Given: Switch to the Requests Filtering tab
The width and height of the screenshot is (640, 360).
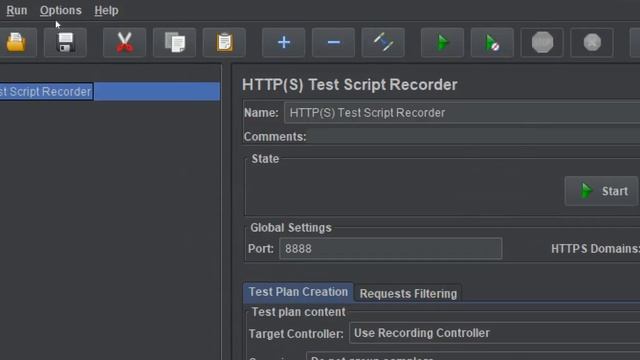Looking at the screenshot, I should pyautogui.click(x=408, y=293).
